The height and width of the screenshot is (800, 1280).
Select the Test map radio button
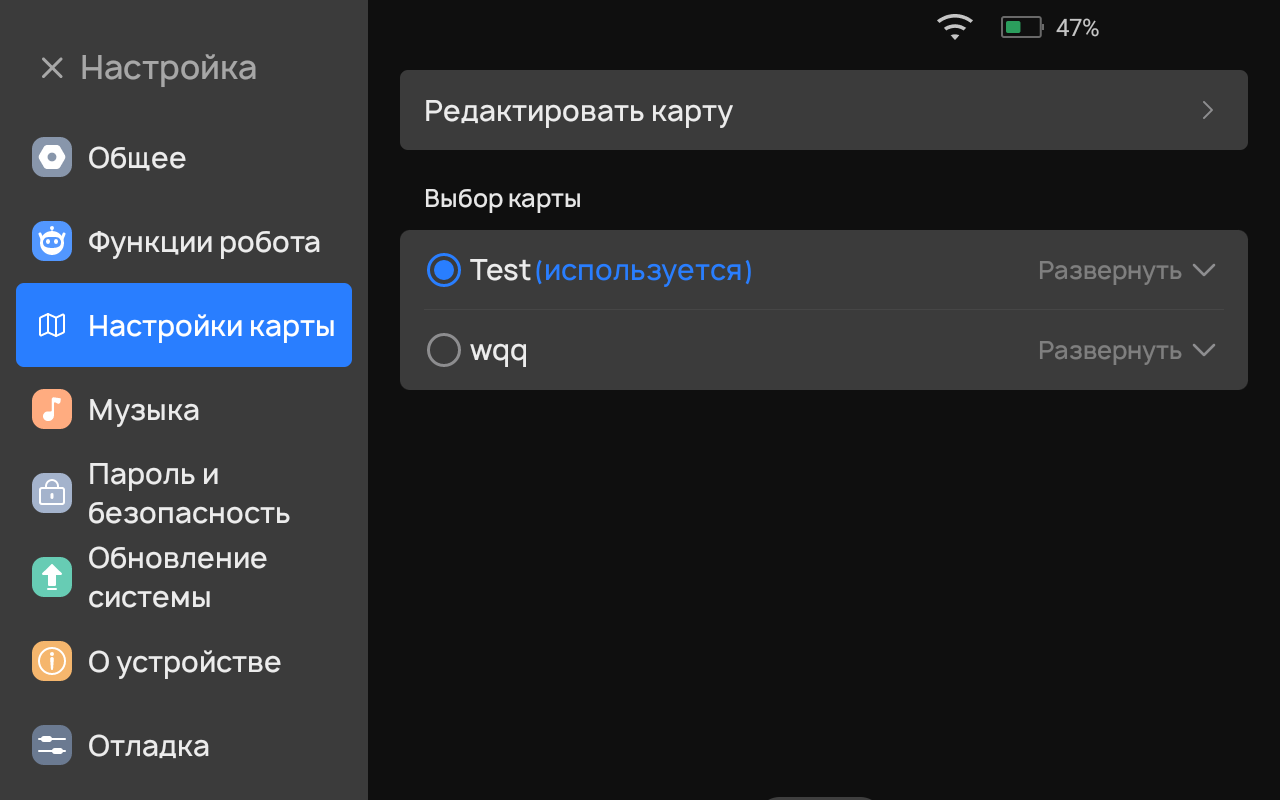tap(443, 270)
